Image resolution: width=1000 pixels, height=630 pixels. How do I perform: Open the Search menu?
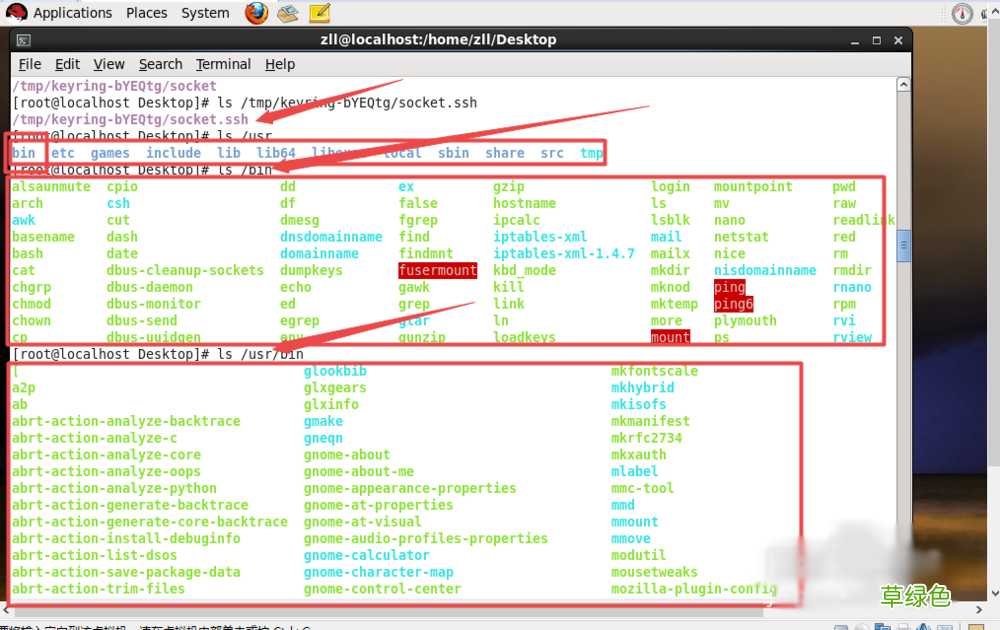point(160,64)
